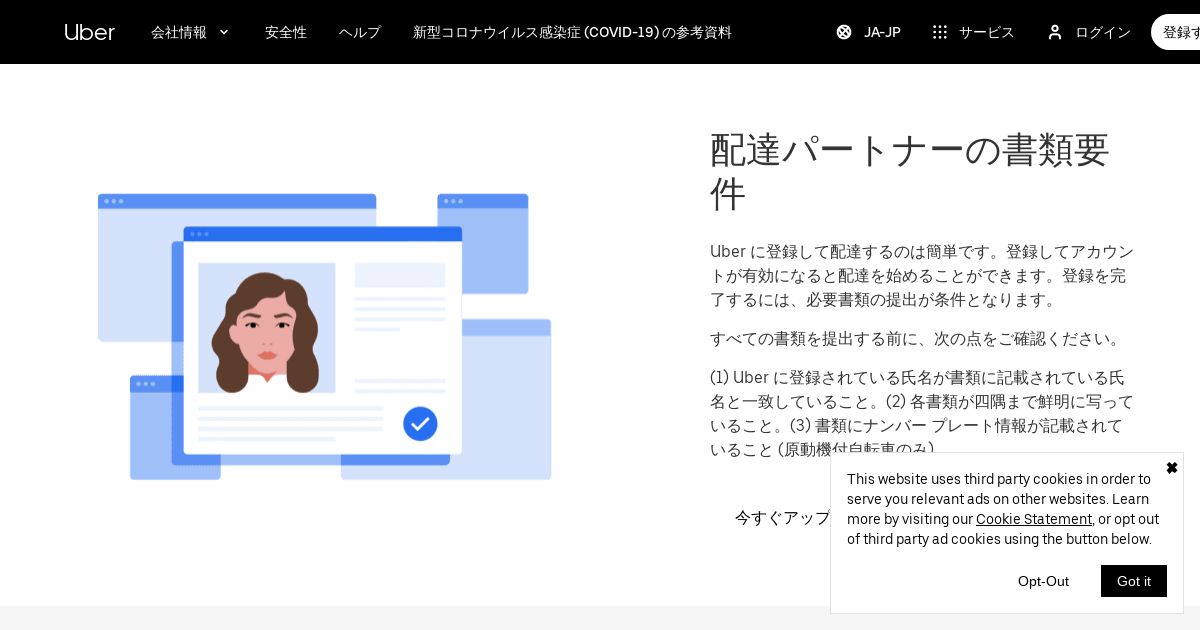The height and width of the screenshot is (630, 1200).
Task: Go to ヘルプ in navigation bar
Action: point(360,32)
